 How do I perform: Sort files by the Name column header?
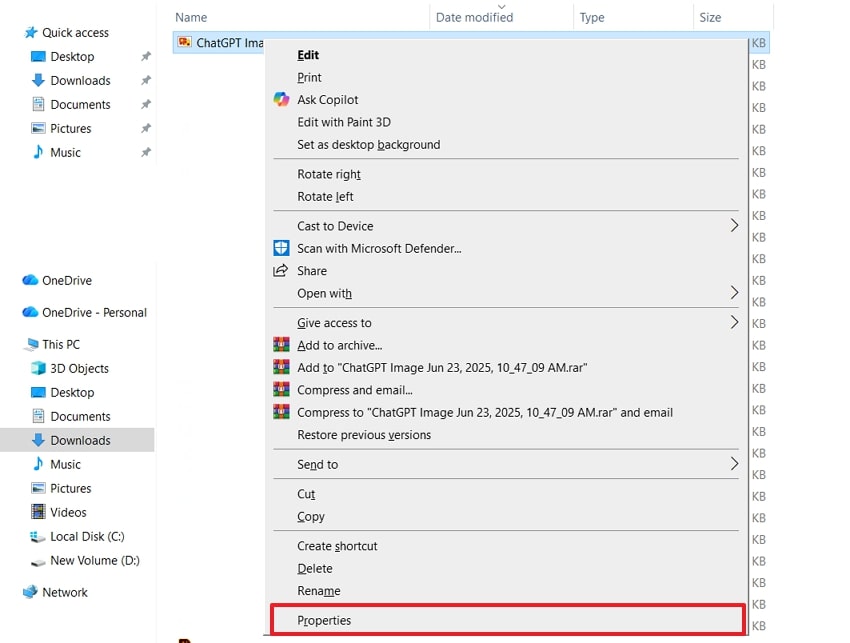tap(190, 17)
